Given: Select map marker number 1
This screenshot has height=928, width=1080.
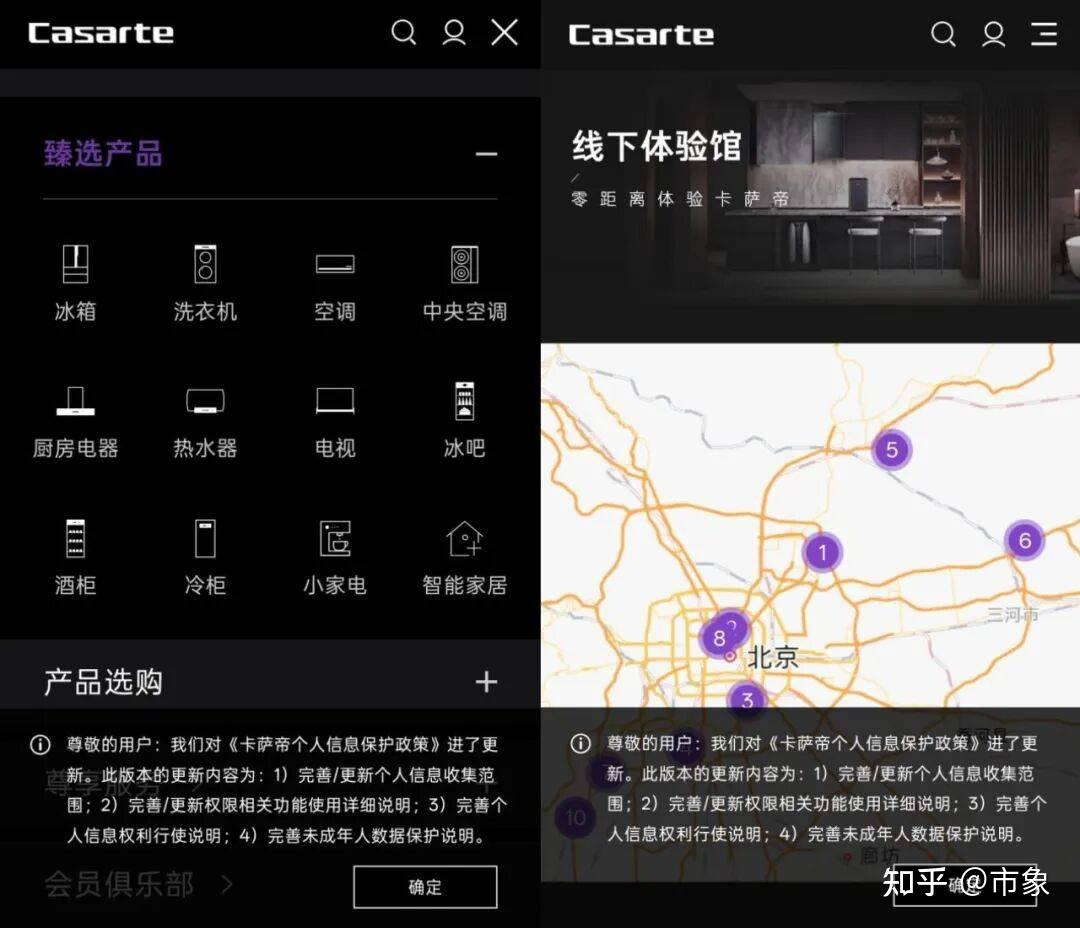Looking at the screenshot, I should [x=822, y=552].
